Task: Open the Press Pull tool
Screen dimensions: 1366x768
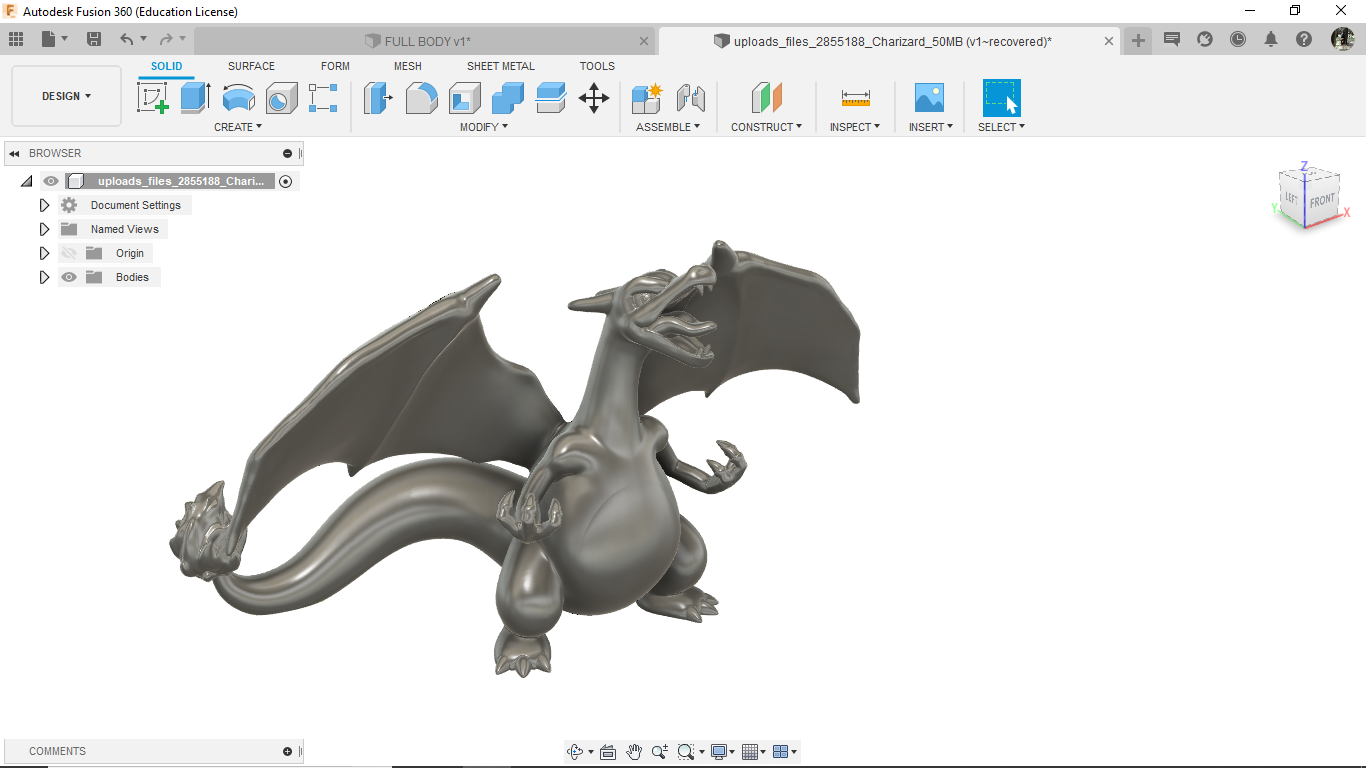Action: [378, 98]
